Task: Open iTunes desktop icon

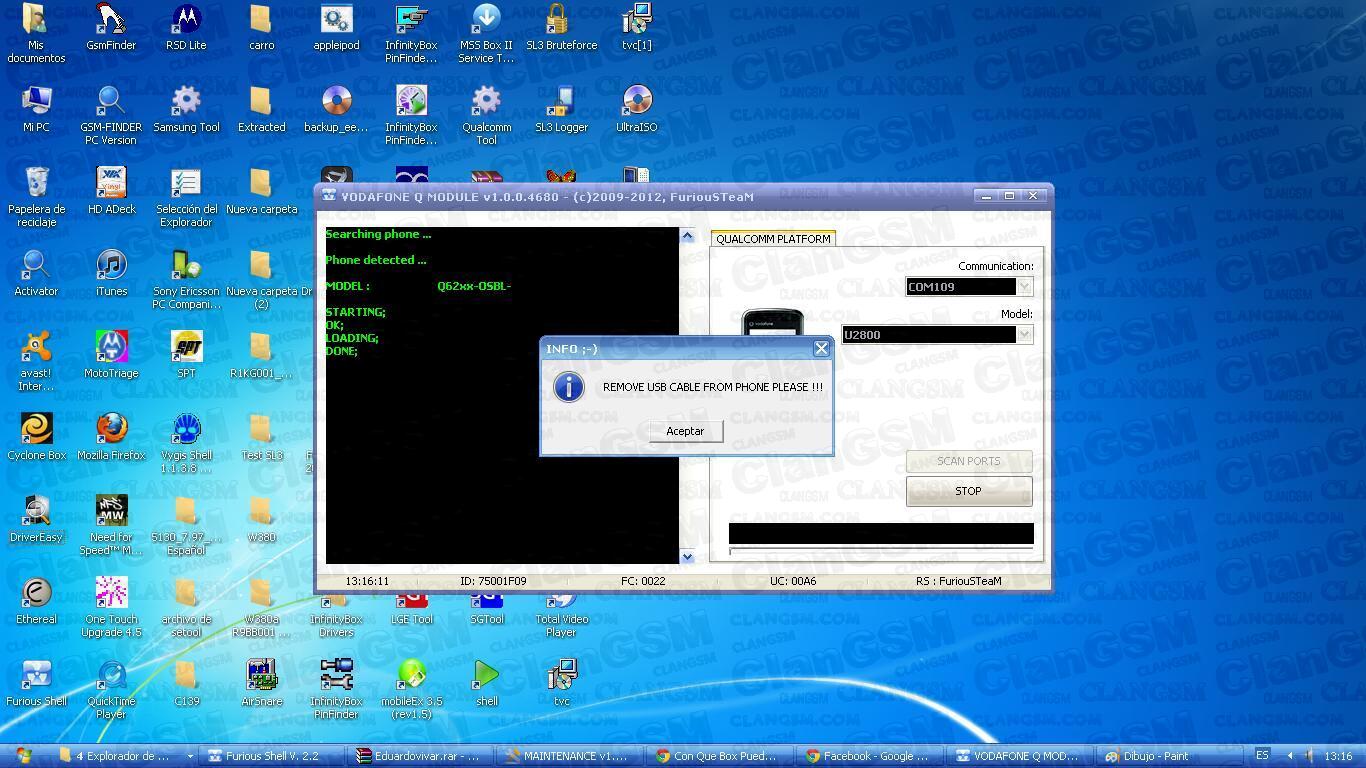Action: pyautogui.click(x=111, y=274)
